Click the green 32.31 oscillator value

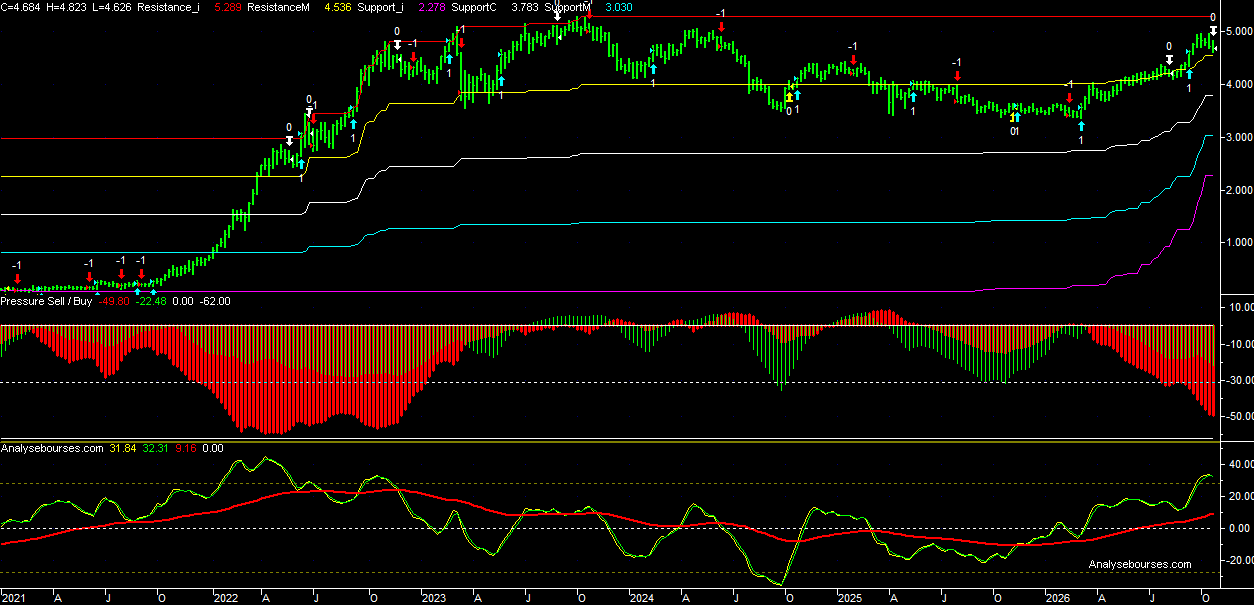click(x=155, y=449)
